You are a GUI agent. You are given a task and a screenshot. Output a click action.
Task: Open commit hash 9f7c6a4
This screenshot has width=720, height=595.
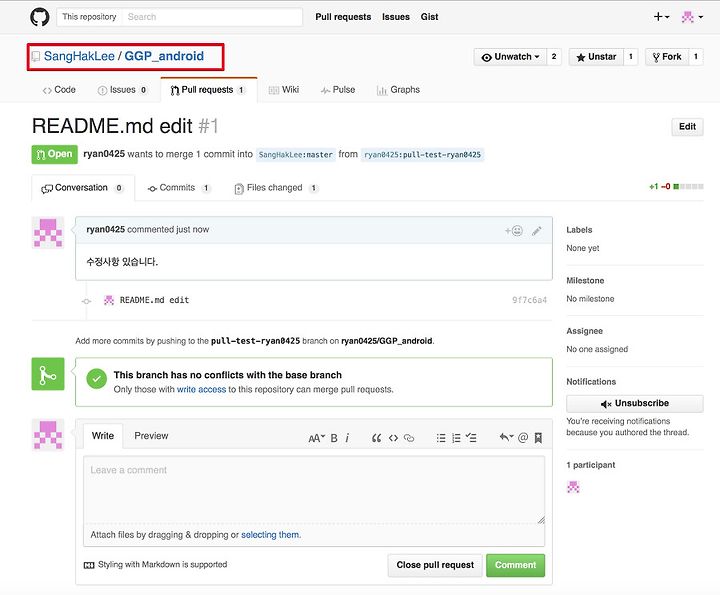click(x=529, y=300)
